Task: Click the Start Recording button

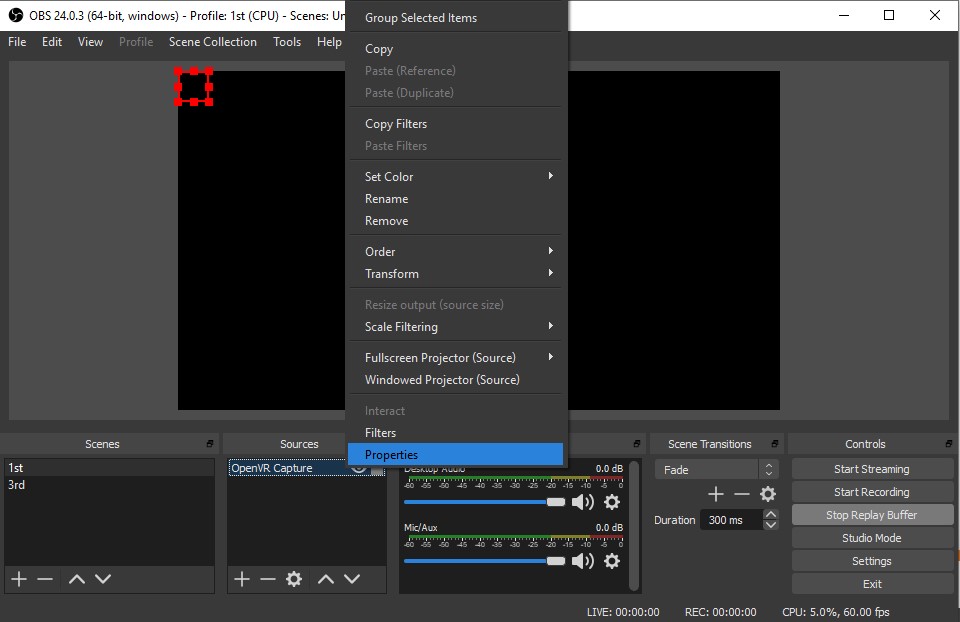Action: pos(871,492)
